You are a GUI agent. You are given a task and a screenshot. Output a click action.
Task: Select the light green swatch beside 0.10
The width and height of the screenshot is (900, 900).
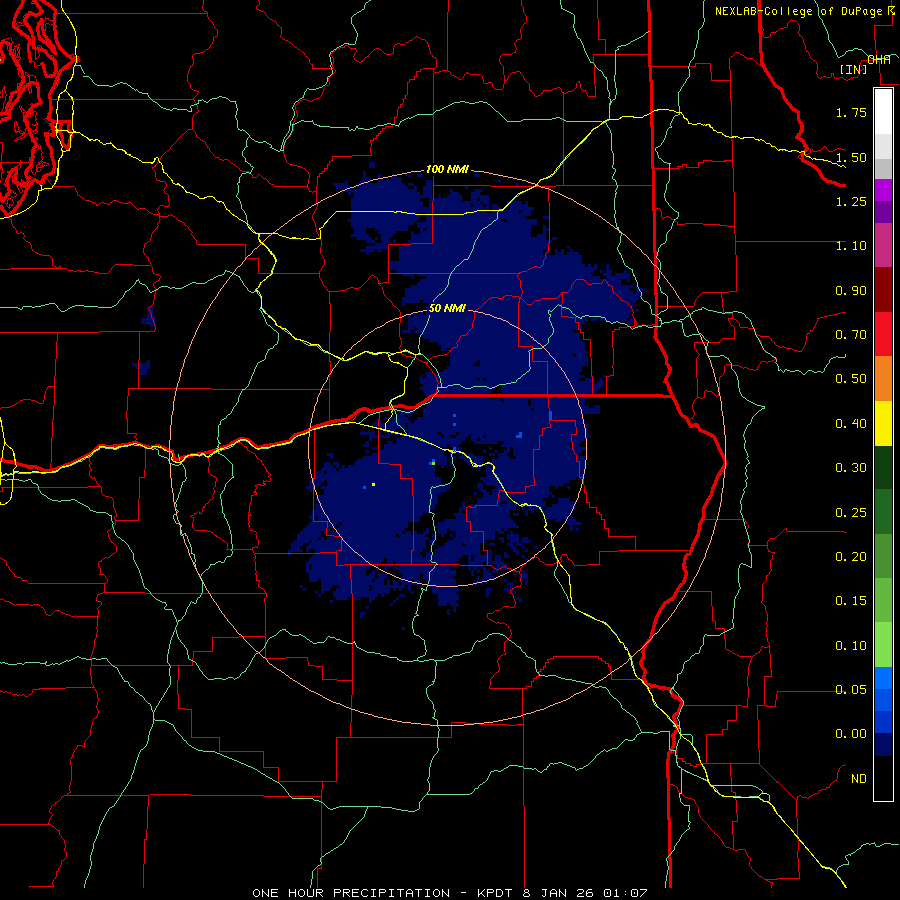click(883, 645)
